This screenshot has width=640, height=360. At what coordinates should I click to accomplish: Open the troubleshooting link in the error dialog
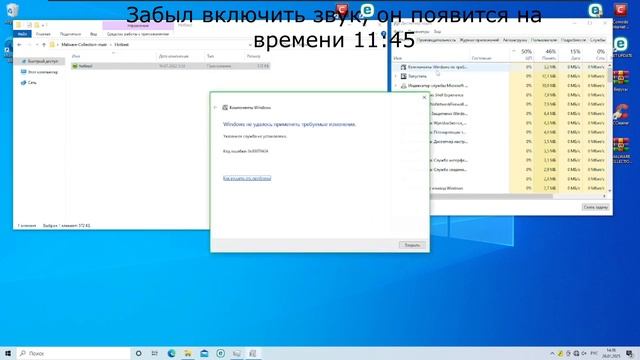247,178
